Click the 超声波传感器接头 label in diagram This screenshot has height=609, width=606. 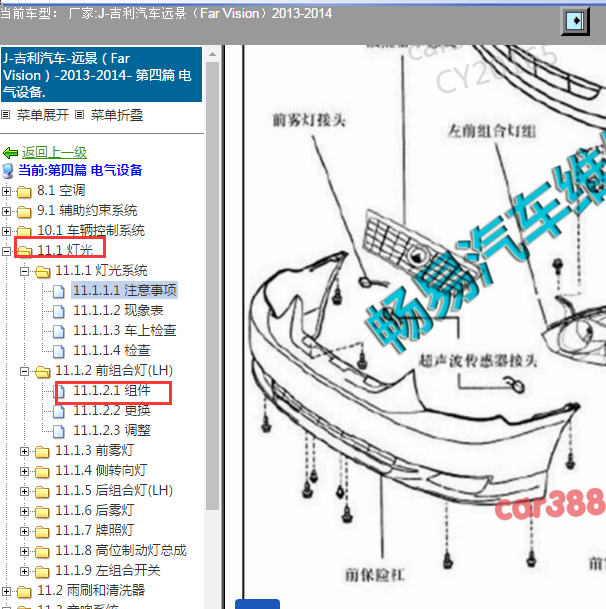coord(478,361)
